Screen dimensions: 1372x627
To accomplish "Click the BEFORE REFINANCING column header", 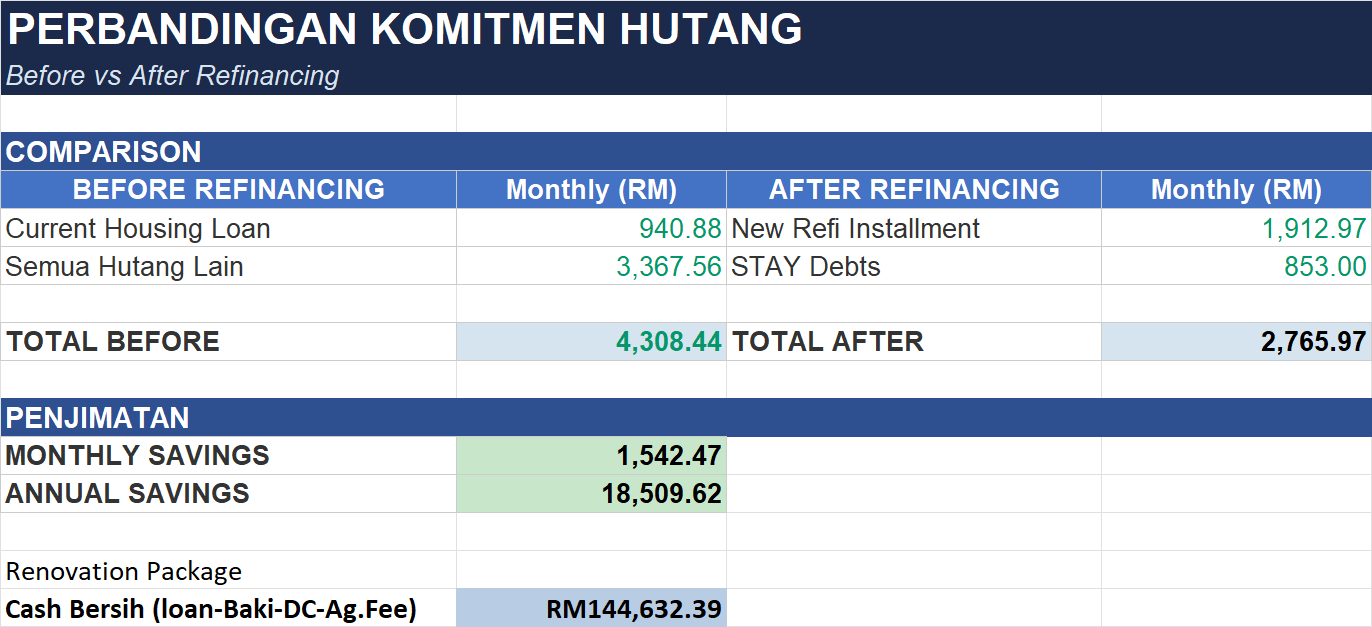I will coord(229,190).
